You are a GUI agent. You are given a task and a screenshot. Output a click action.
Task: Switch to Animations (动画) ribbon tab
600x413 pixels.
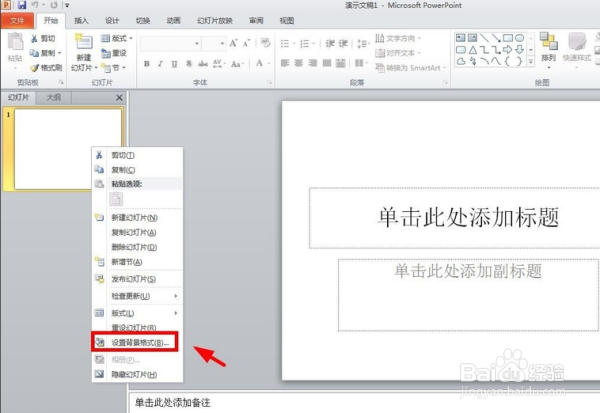point(173,21)
